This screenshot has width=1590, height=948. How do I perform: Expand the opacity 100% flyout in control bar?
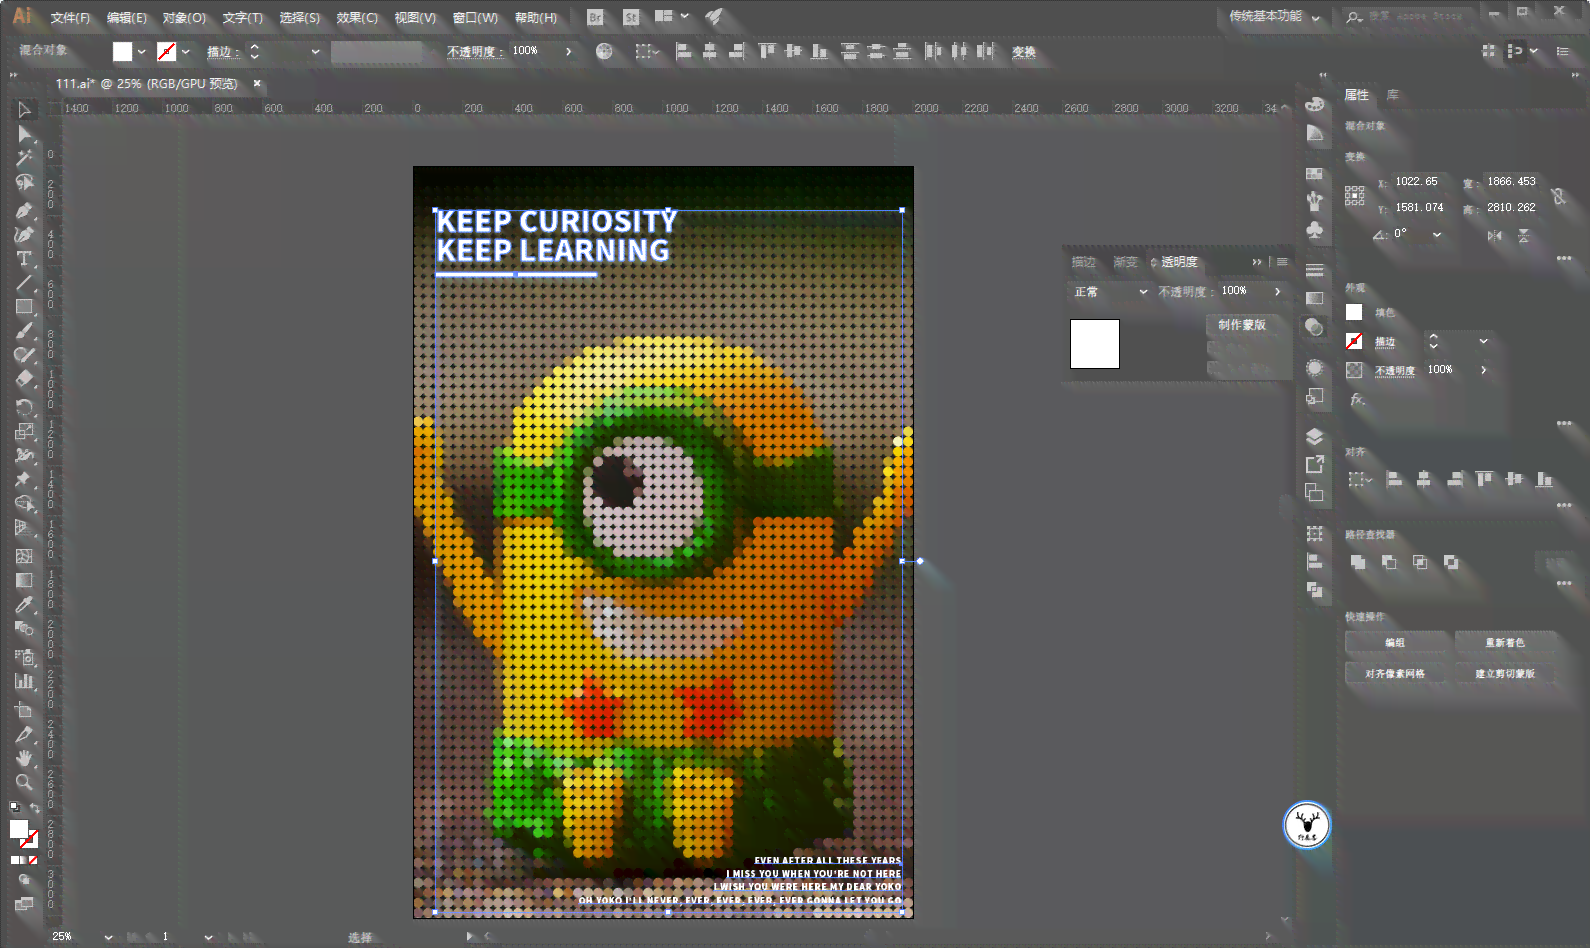point(568,51)
